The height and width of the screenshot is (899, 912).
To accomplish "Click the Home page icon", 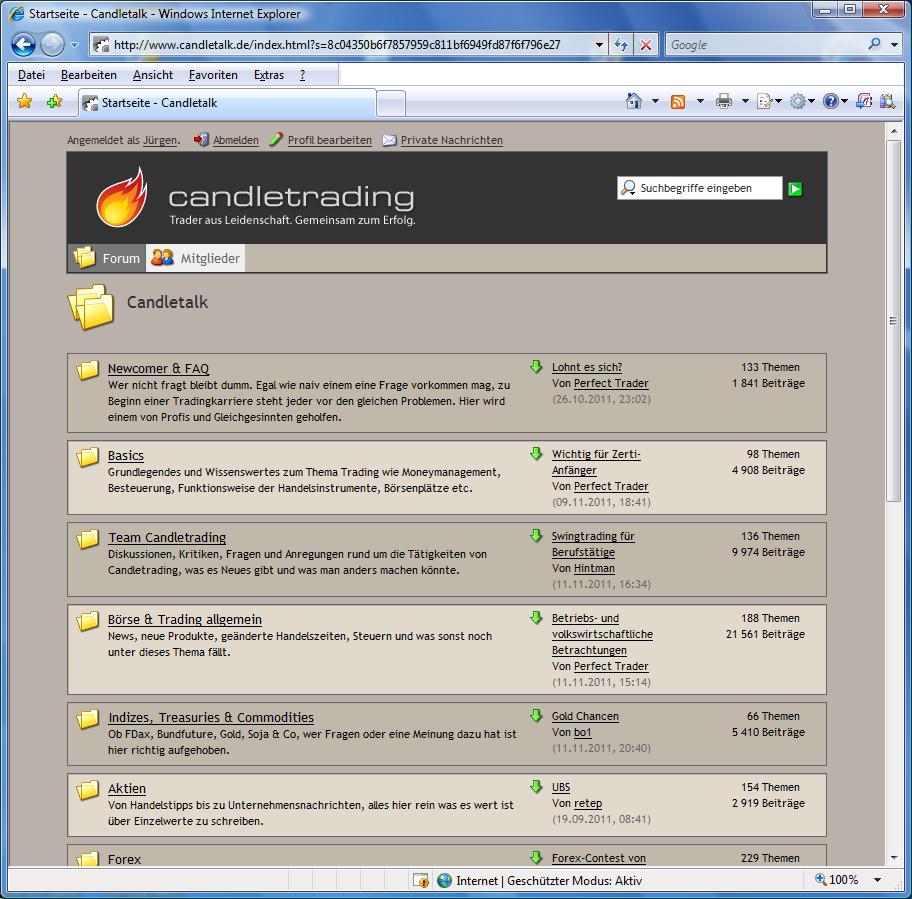I will point(634,102).
